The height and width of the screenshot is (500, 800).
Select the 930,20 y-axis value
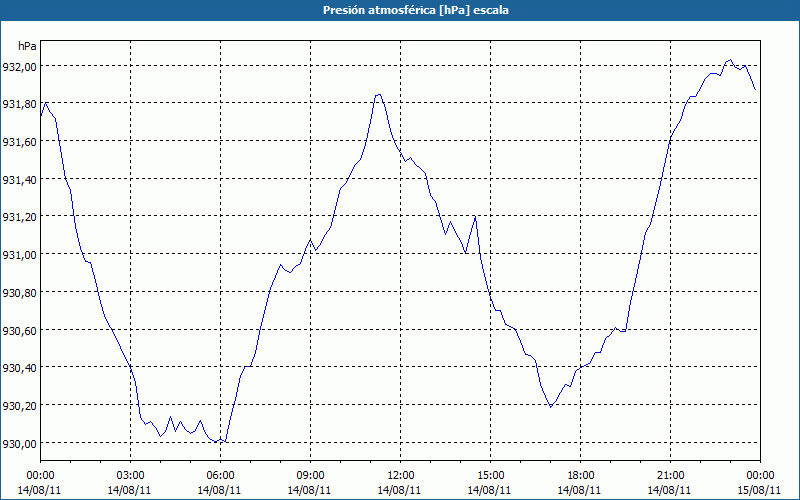[x=19, y=406]
